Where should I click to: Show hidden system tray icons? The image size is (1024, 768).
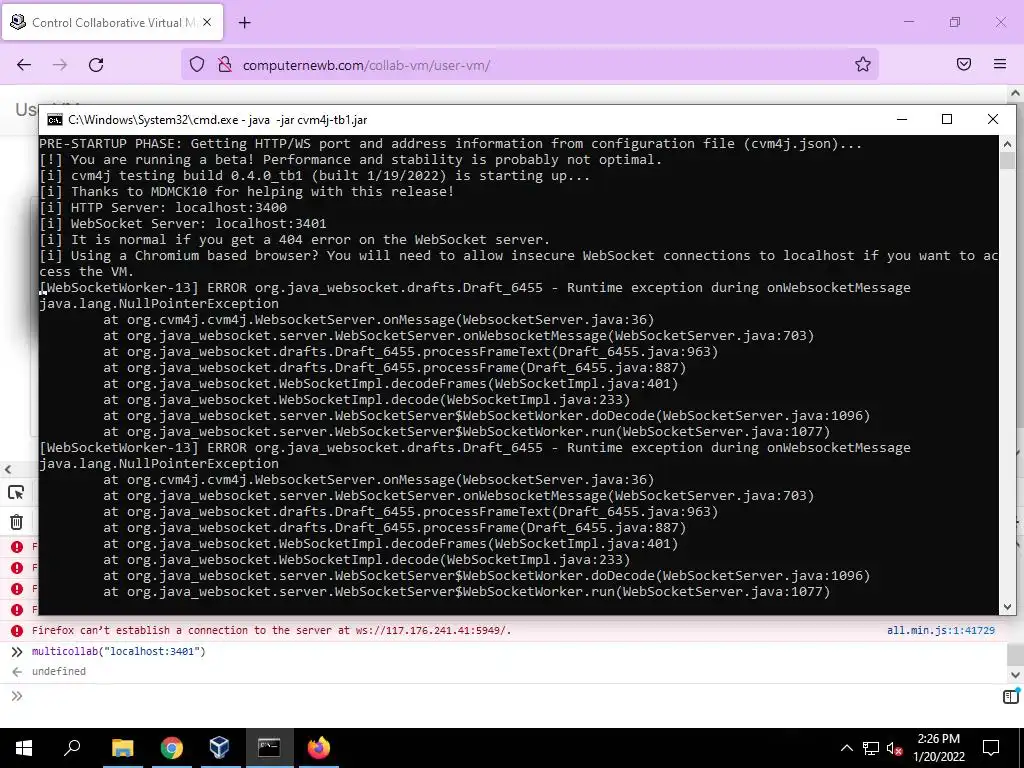pos(846,748)
